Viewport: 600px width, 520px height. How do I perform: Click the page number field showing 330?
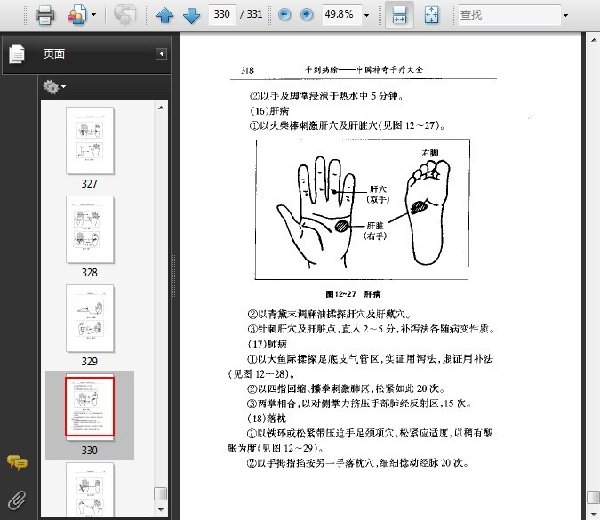tap(222, 15)
